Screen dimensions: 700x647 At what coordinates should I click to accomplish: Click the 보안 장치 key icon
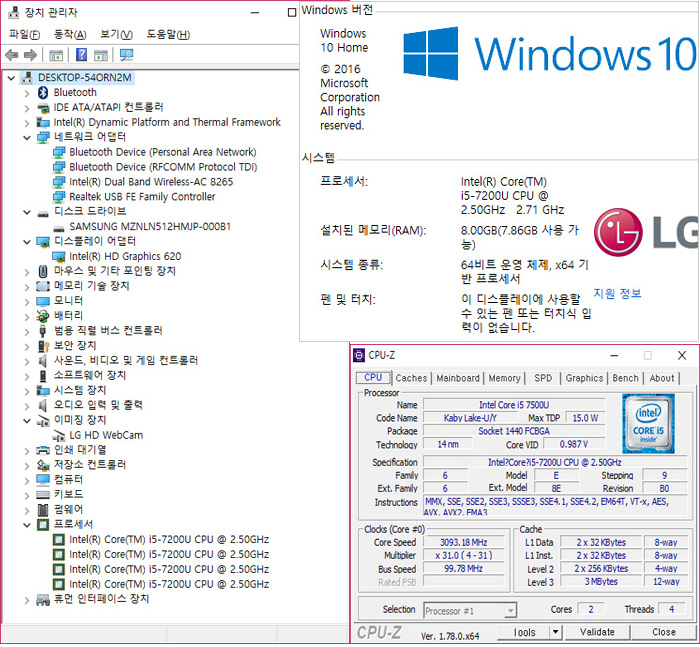click(x=43, y=346)
